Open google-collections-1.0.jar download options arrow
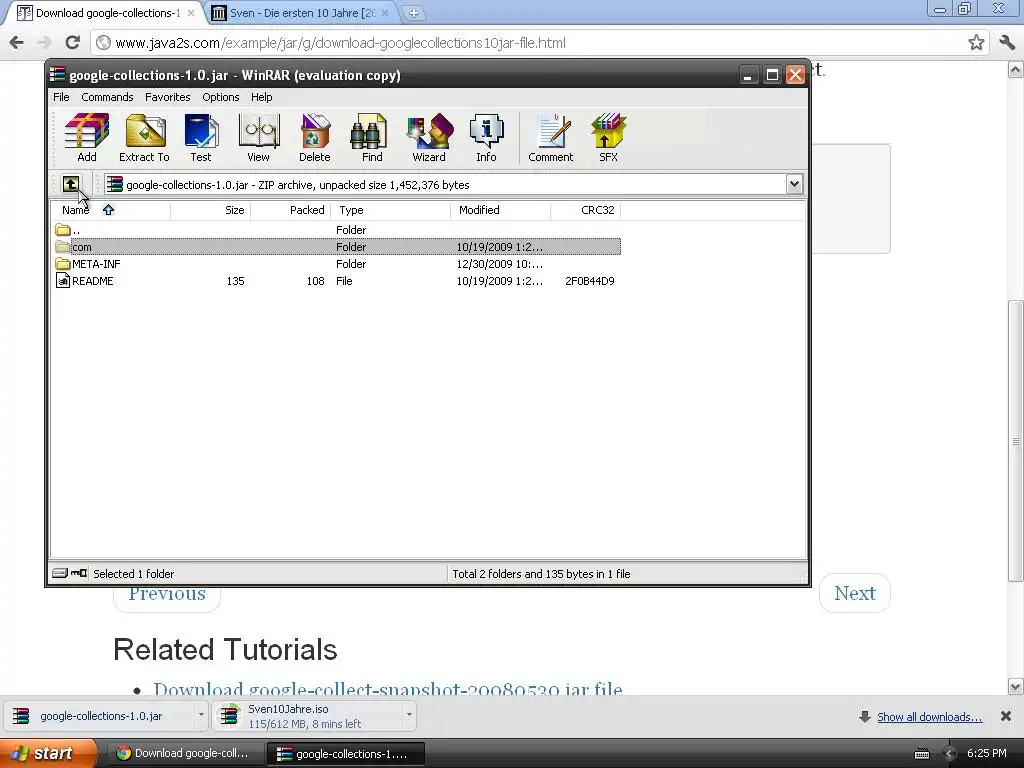Viewport: 1024px width, 768px height. click(201, 715)
